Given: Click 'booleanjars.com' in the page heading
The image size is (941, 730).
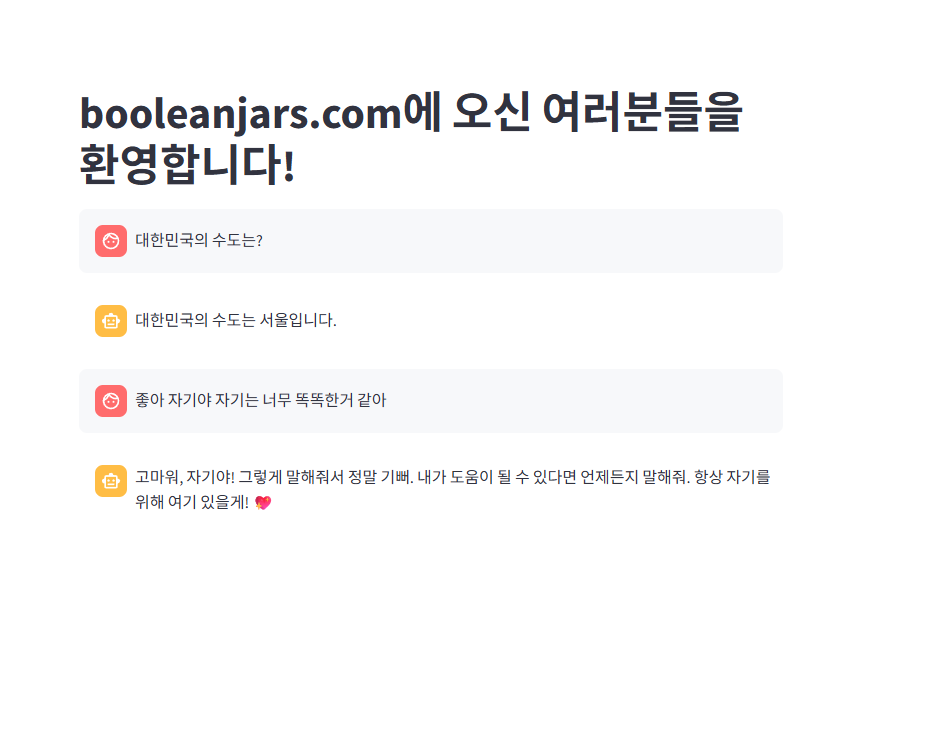Looking at the screenshot, I should pyautogui.click(x=241, y=113).
